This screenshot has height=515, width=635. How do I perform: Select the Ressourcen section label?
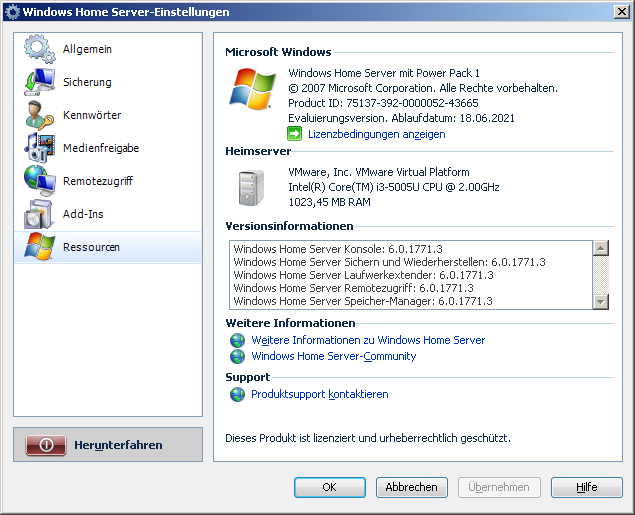[x=91, y=247]
